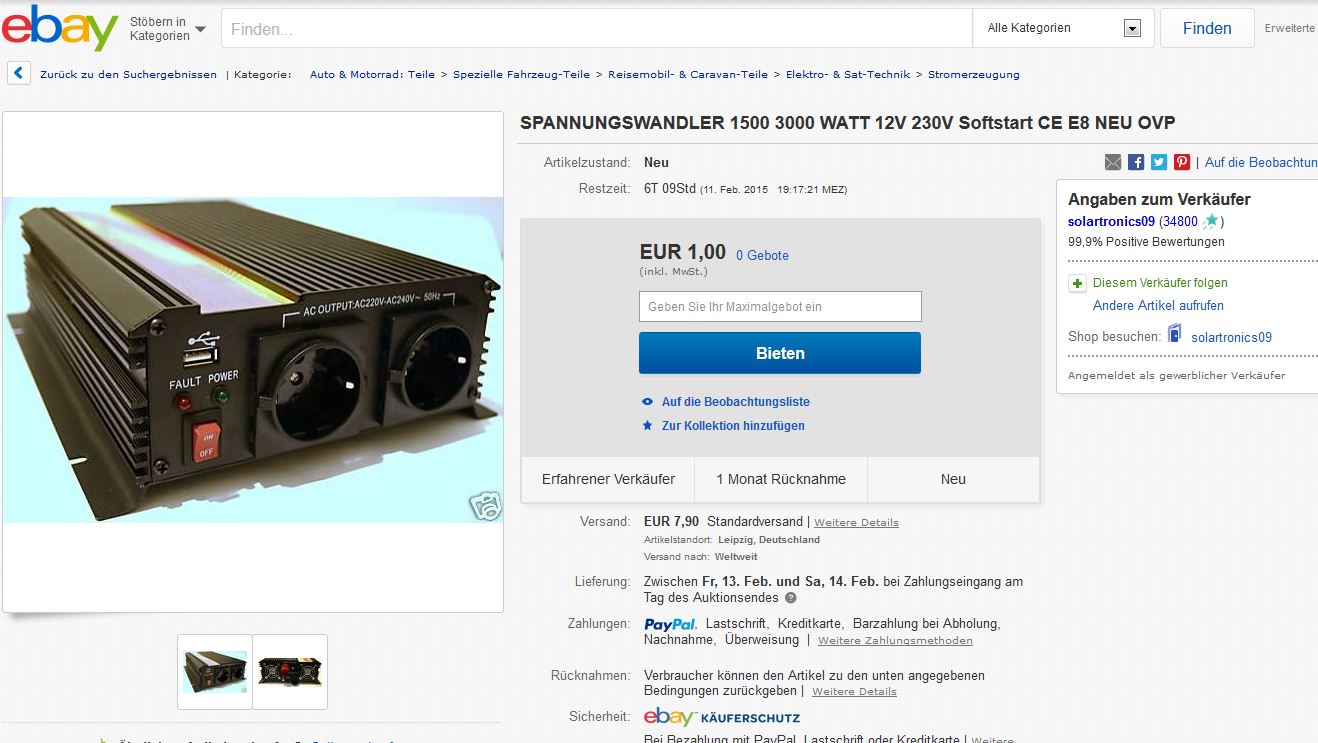
Task: Click the Maximalgebot input field
Action: pos(780,306)
